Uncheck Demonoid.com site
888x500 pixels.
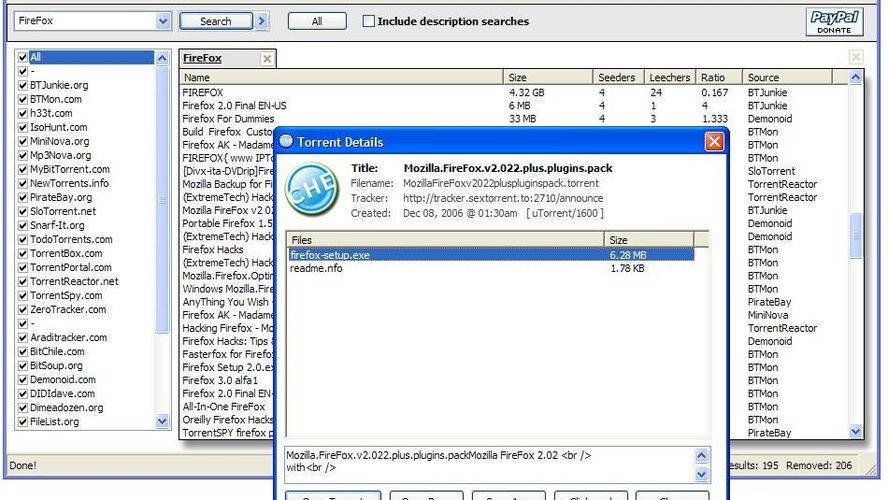[x=23, y=379]
